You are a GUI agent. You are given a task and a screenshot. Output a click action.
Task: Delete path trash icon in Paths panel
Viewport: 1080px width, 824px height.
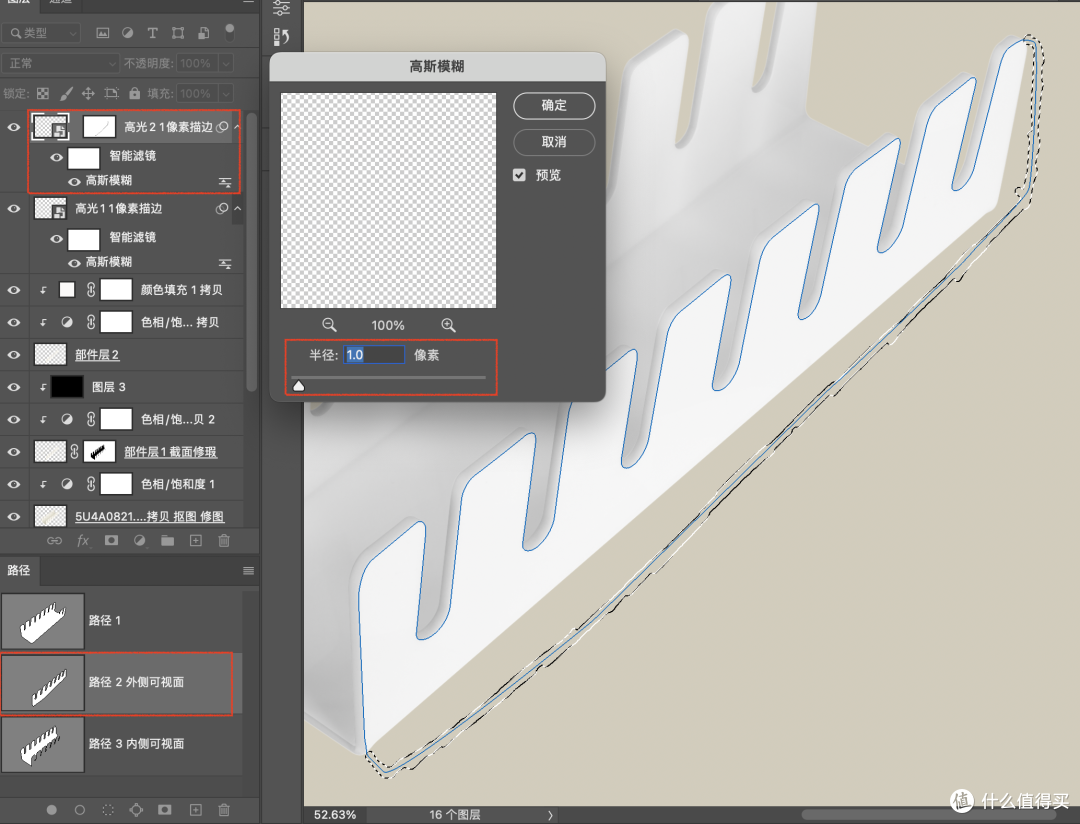224,810
